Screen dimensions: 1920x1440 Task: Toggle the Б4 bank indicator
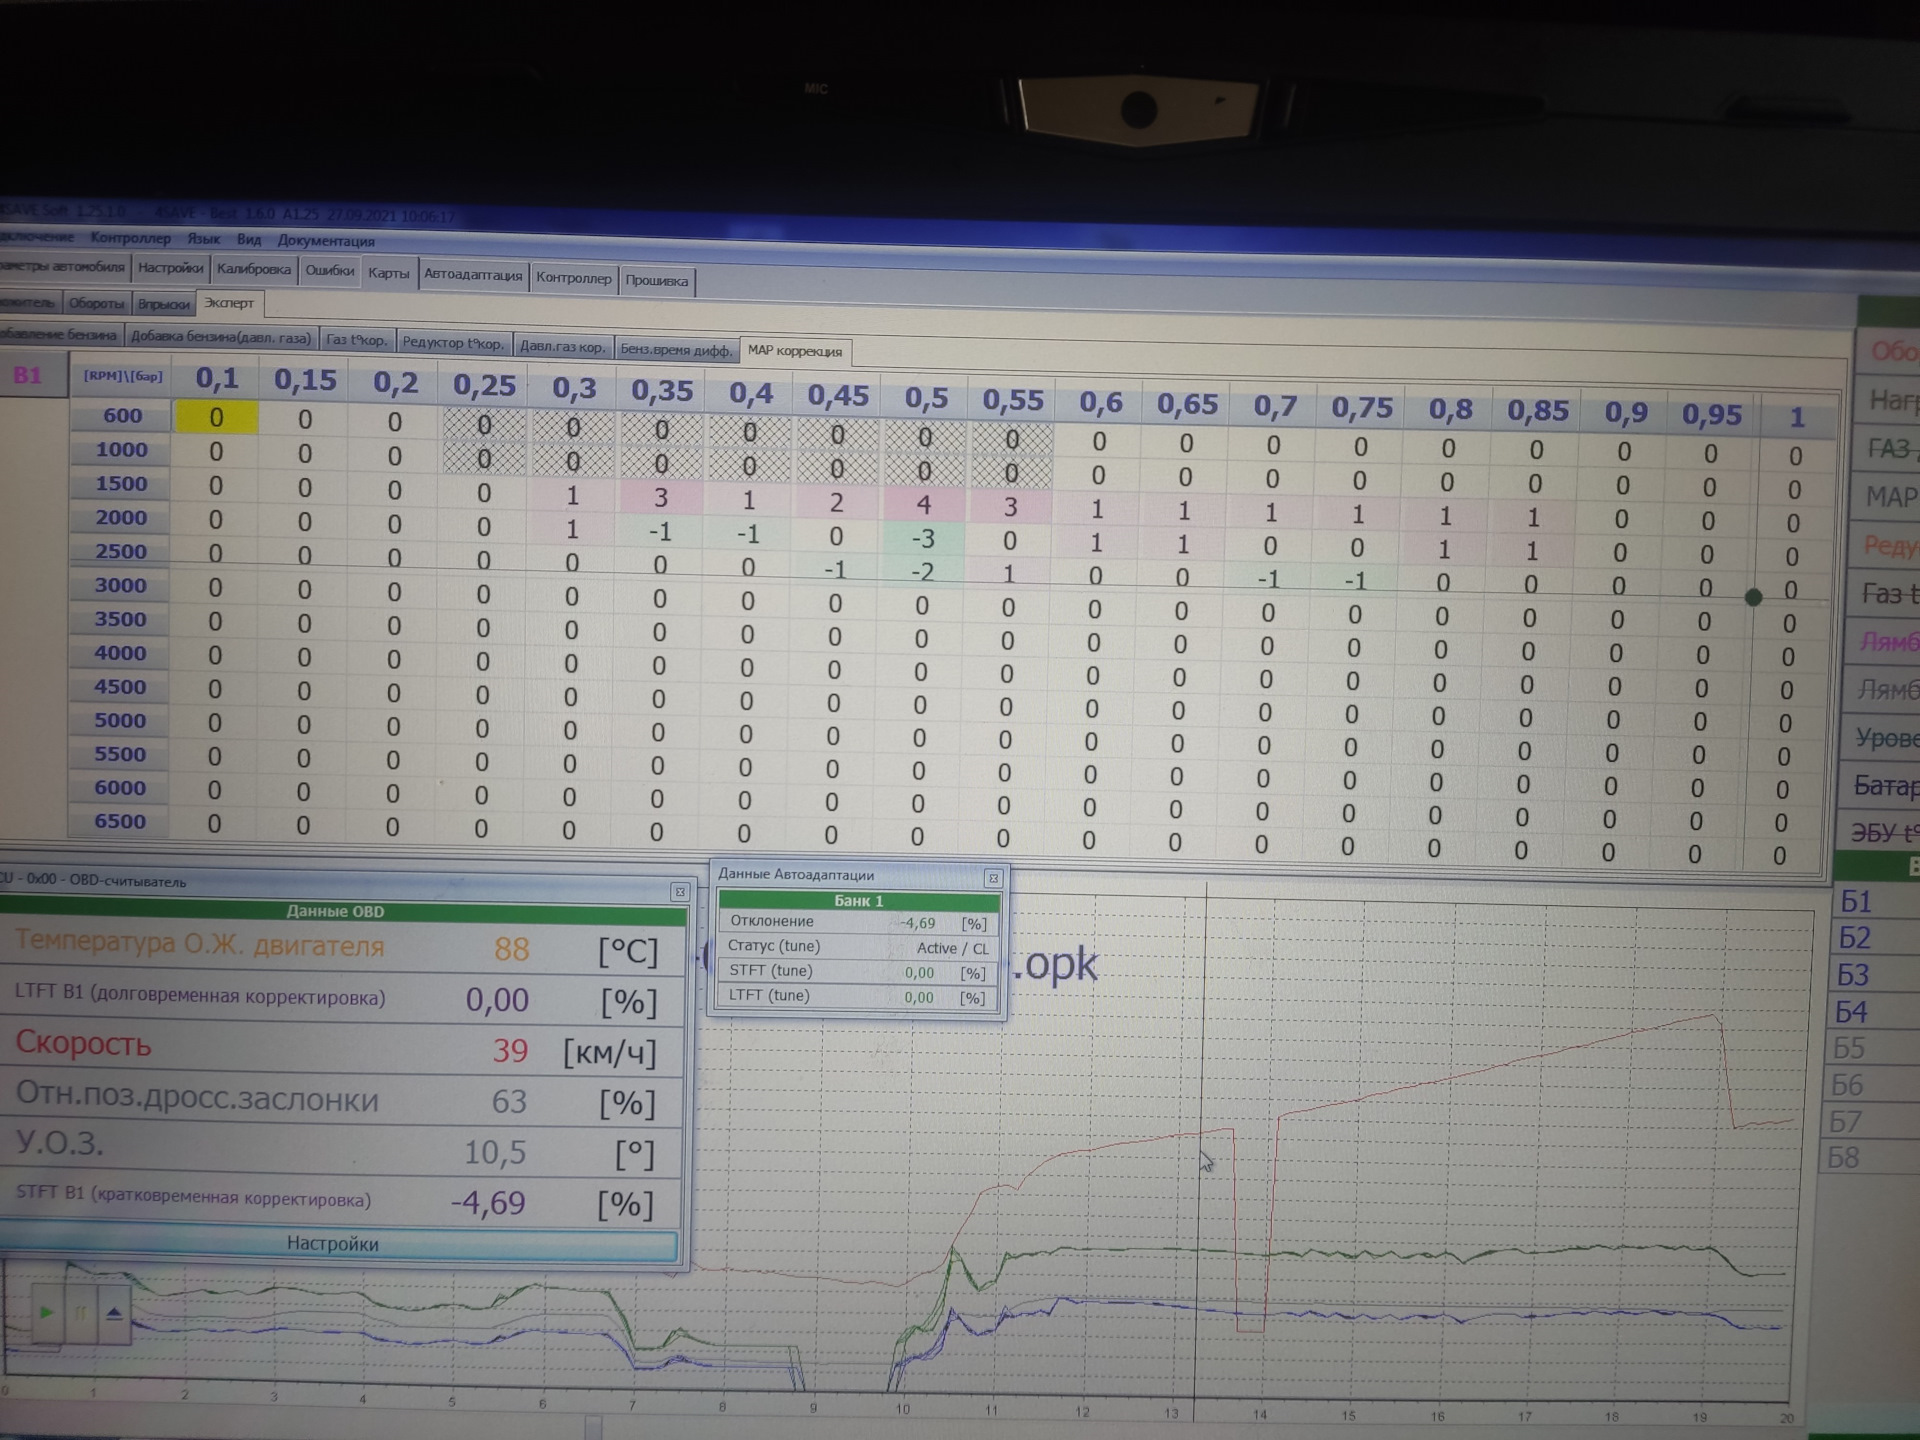pyautogui.click(x=1851, y=1012)
